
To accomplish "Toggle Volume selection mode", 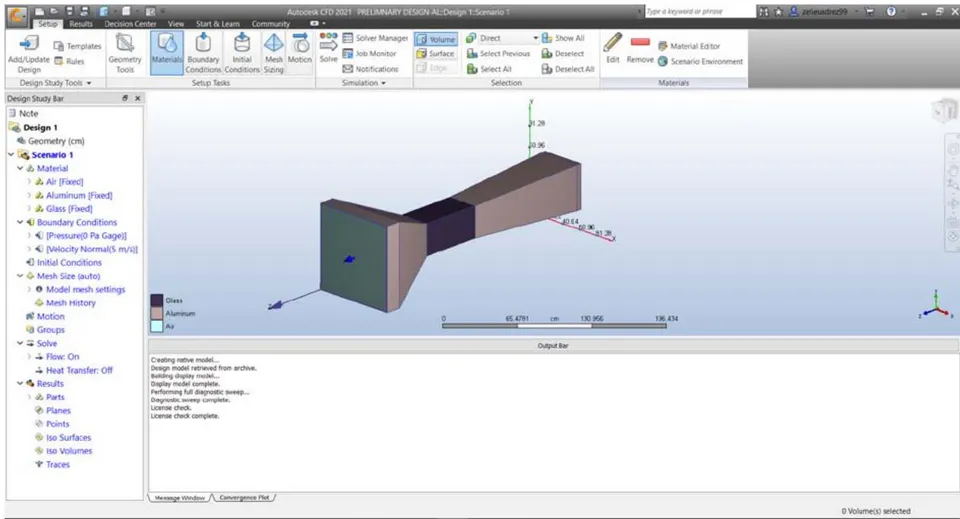I will pos(435,39).
